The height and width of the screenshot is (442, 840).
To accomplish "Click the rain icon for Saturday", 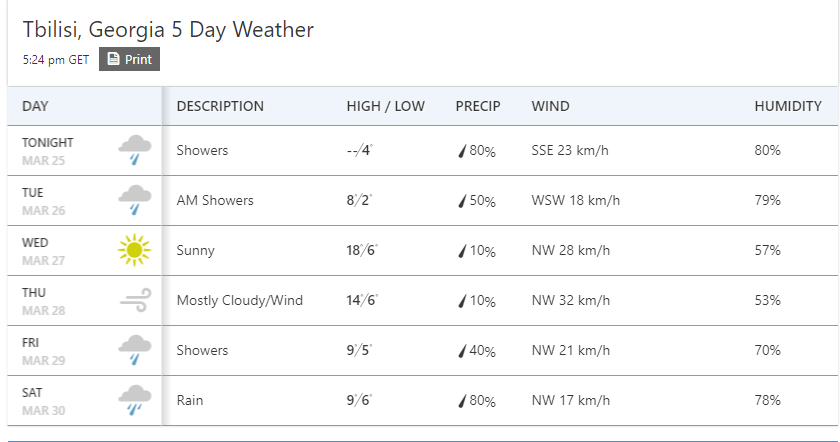I will tap(134, 400).
